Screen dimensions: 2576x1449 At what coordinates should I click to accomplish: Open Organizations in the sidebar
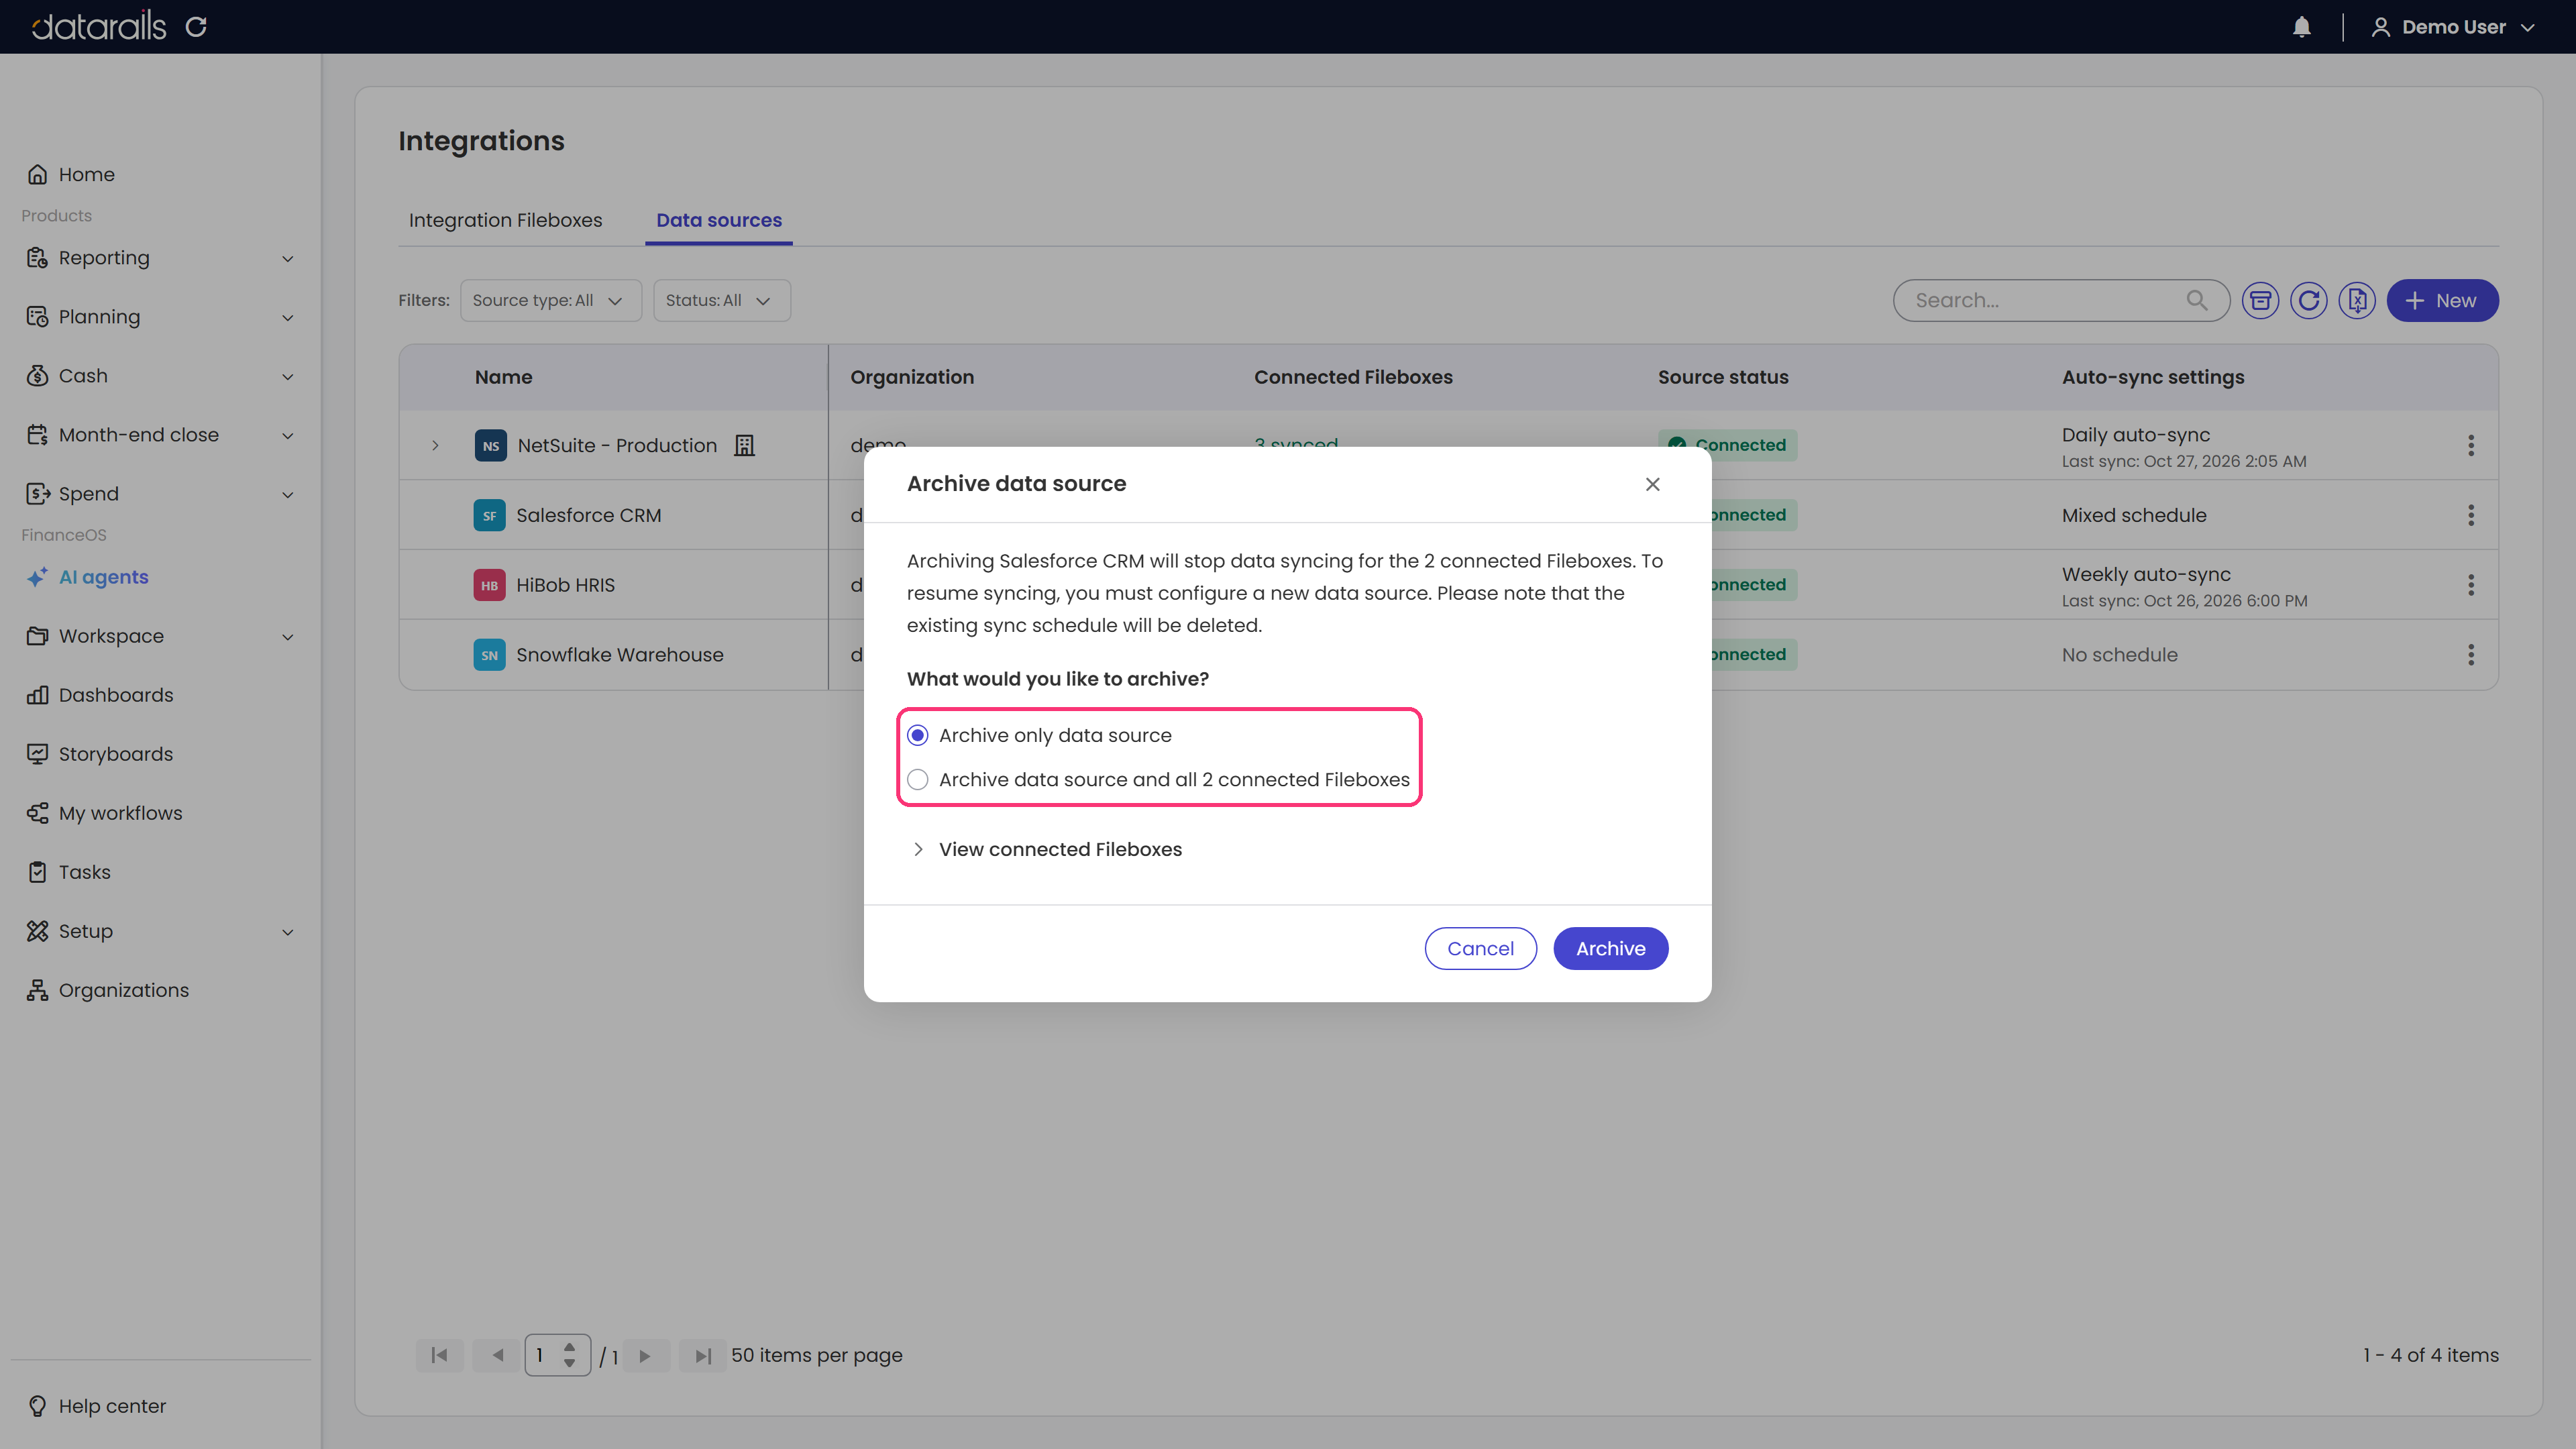108,990
